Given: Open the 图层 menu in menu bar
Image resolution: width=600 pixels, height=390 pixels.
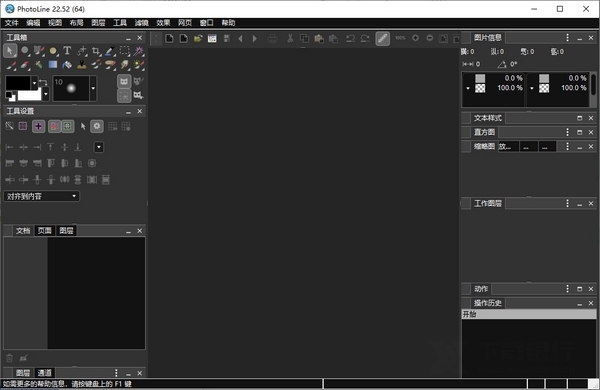Looking at the screenshot, I should pos(98,23).
